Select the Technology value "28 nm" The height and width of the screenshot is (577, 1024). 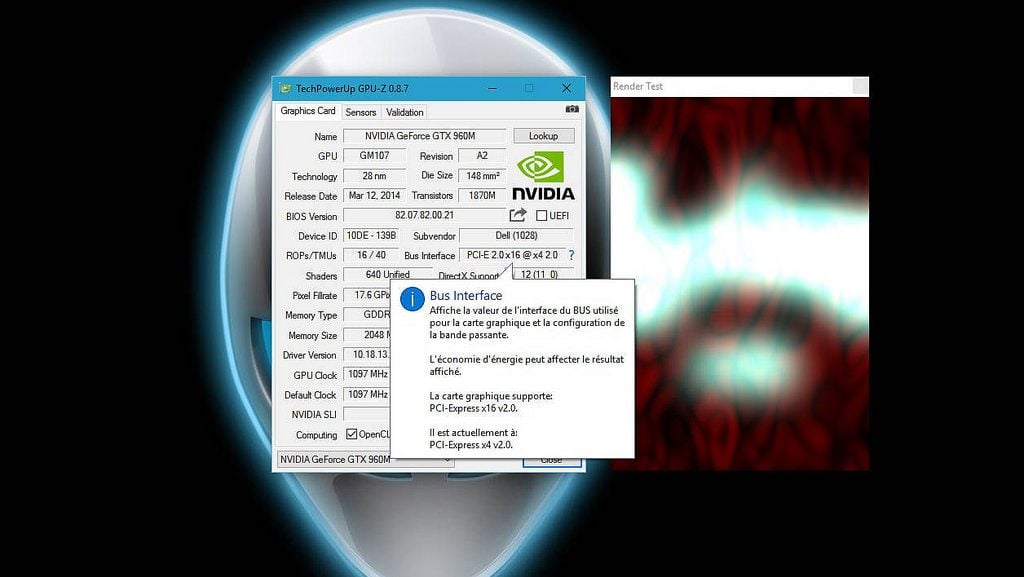[374, 176]
